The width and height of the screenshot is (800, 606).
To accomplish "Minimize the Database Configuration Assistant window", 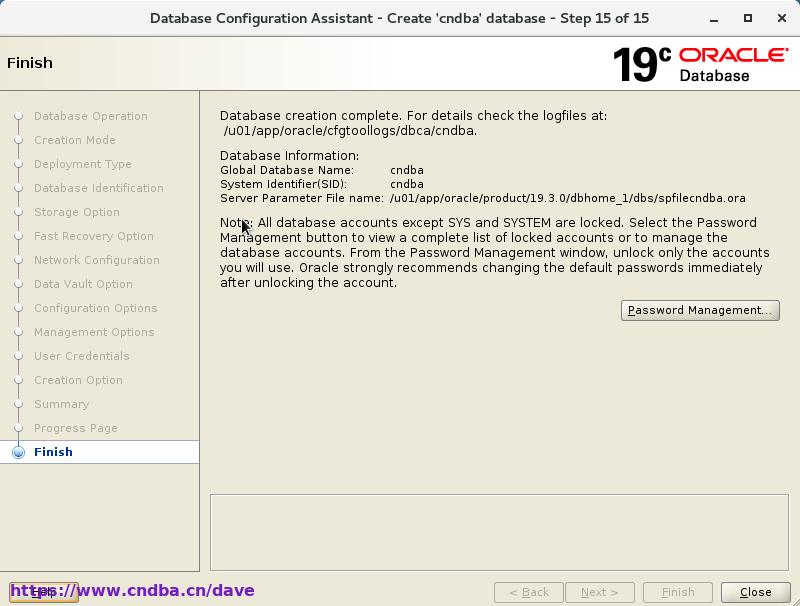I will click(714, 19).
